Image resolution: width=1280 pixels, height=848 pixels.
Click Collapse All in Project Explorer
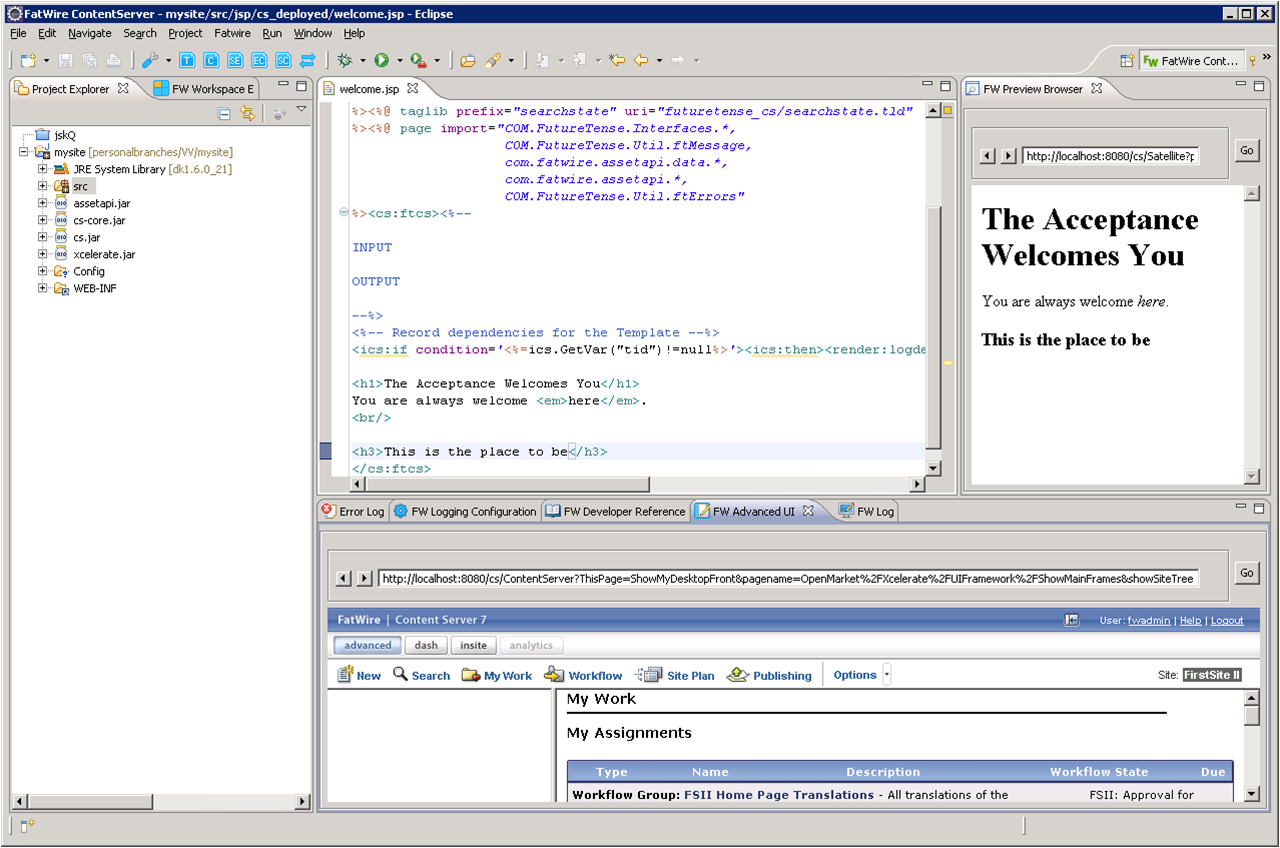click(x=224, y=114)
